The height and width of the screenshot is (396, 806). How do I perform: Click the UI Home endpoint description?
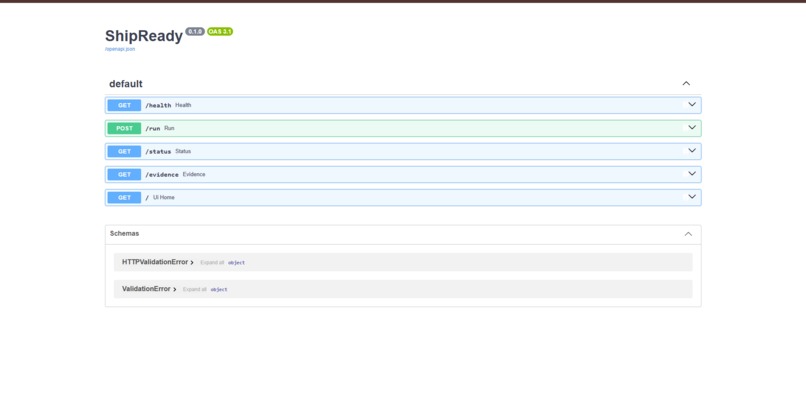[163, 197]
